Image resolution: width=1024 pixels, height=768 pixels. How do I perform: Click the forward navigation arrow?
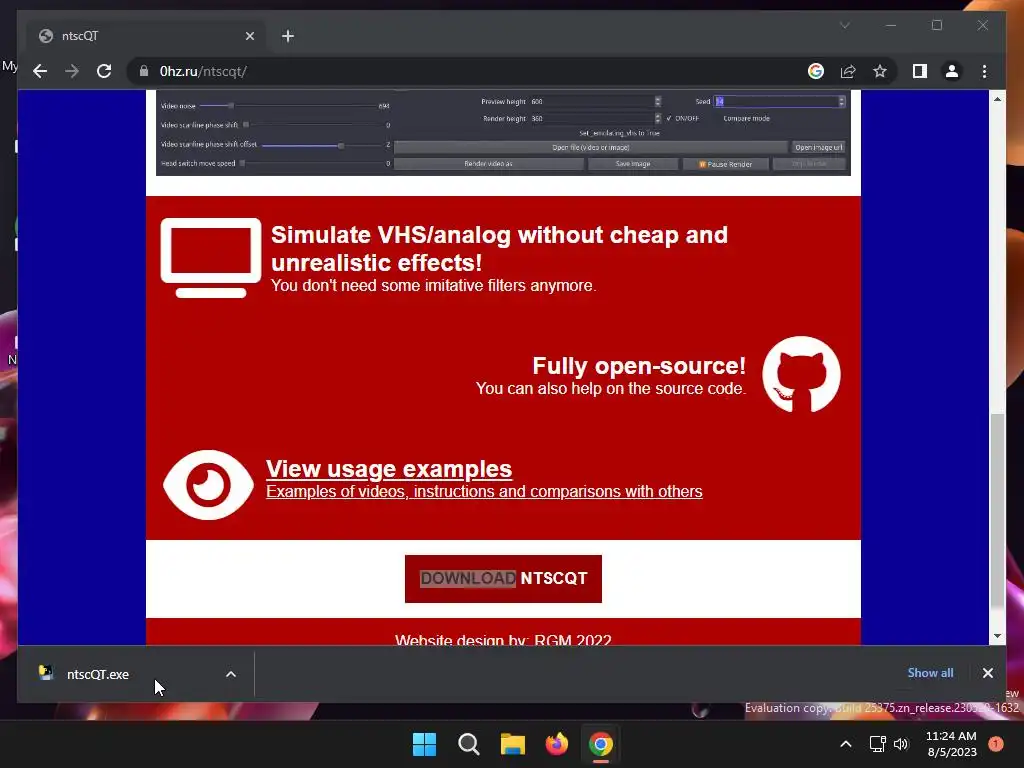[72, 71]
